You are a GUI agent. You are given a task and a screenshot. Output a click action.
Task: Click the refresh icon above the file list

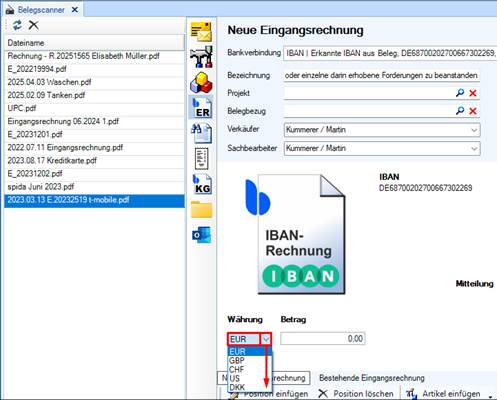pyautogui.click(x=17, y=25)
